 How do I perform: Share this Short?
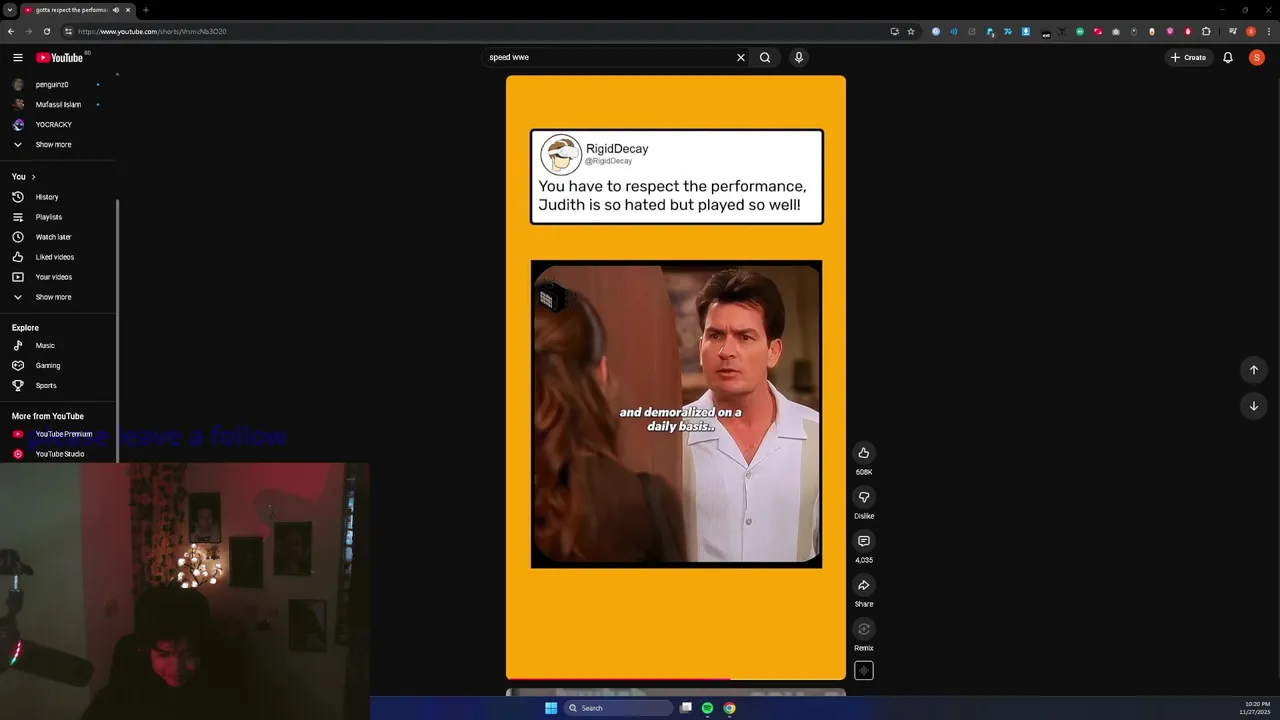click(x=864, y=585)
